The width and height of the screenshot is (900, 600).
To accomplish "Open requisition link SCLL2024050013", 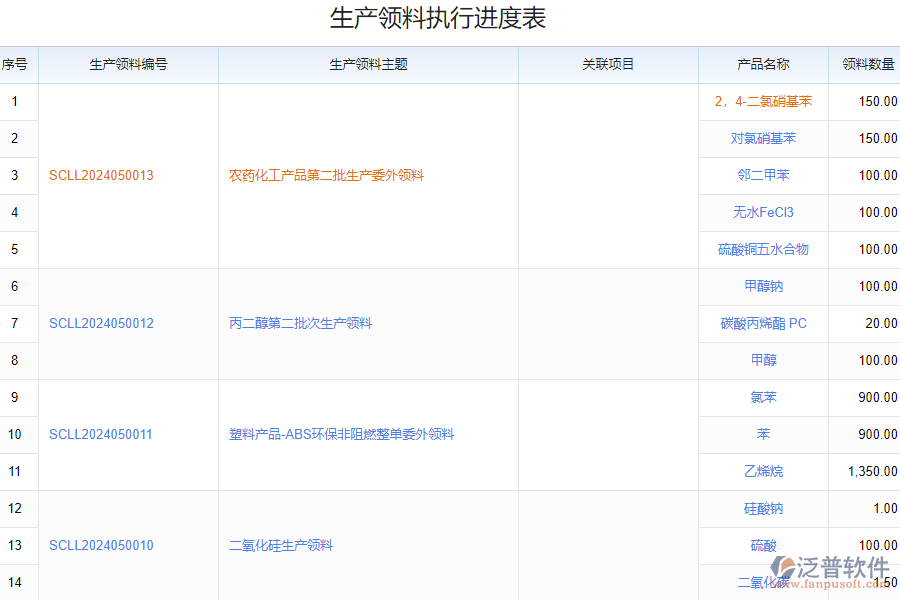I will [101, 176].
